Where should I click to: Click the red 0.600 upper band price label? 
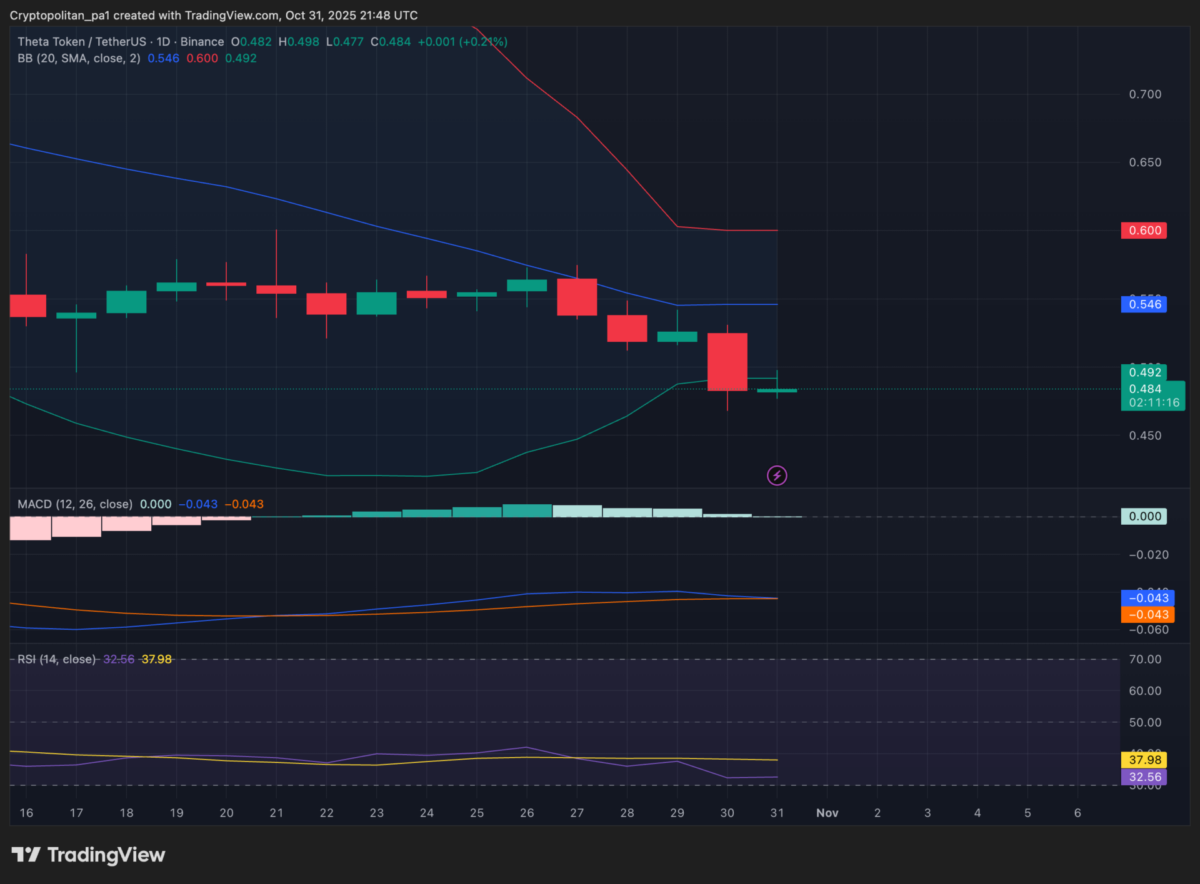[x=1144, y=230]
